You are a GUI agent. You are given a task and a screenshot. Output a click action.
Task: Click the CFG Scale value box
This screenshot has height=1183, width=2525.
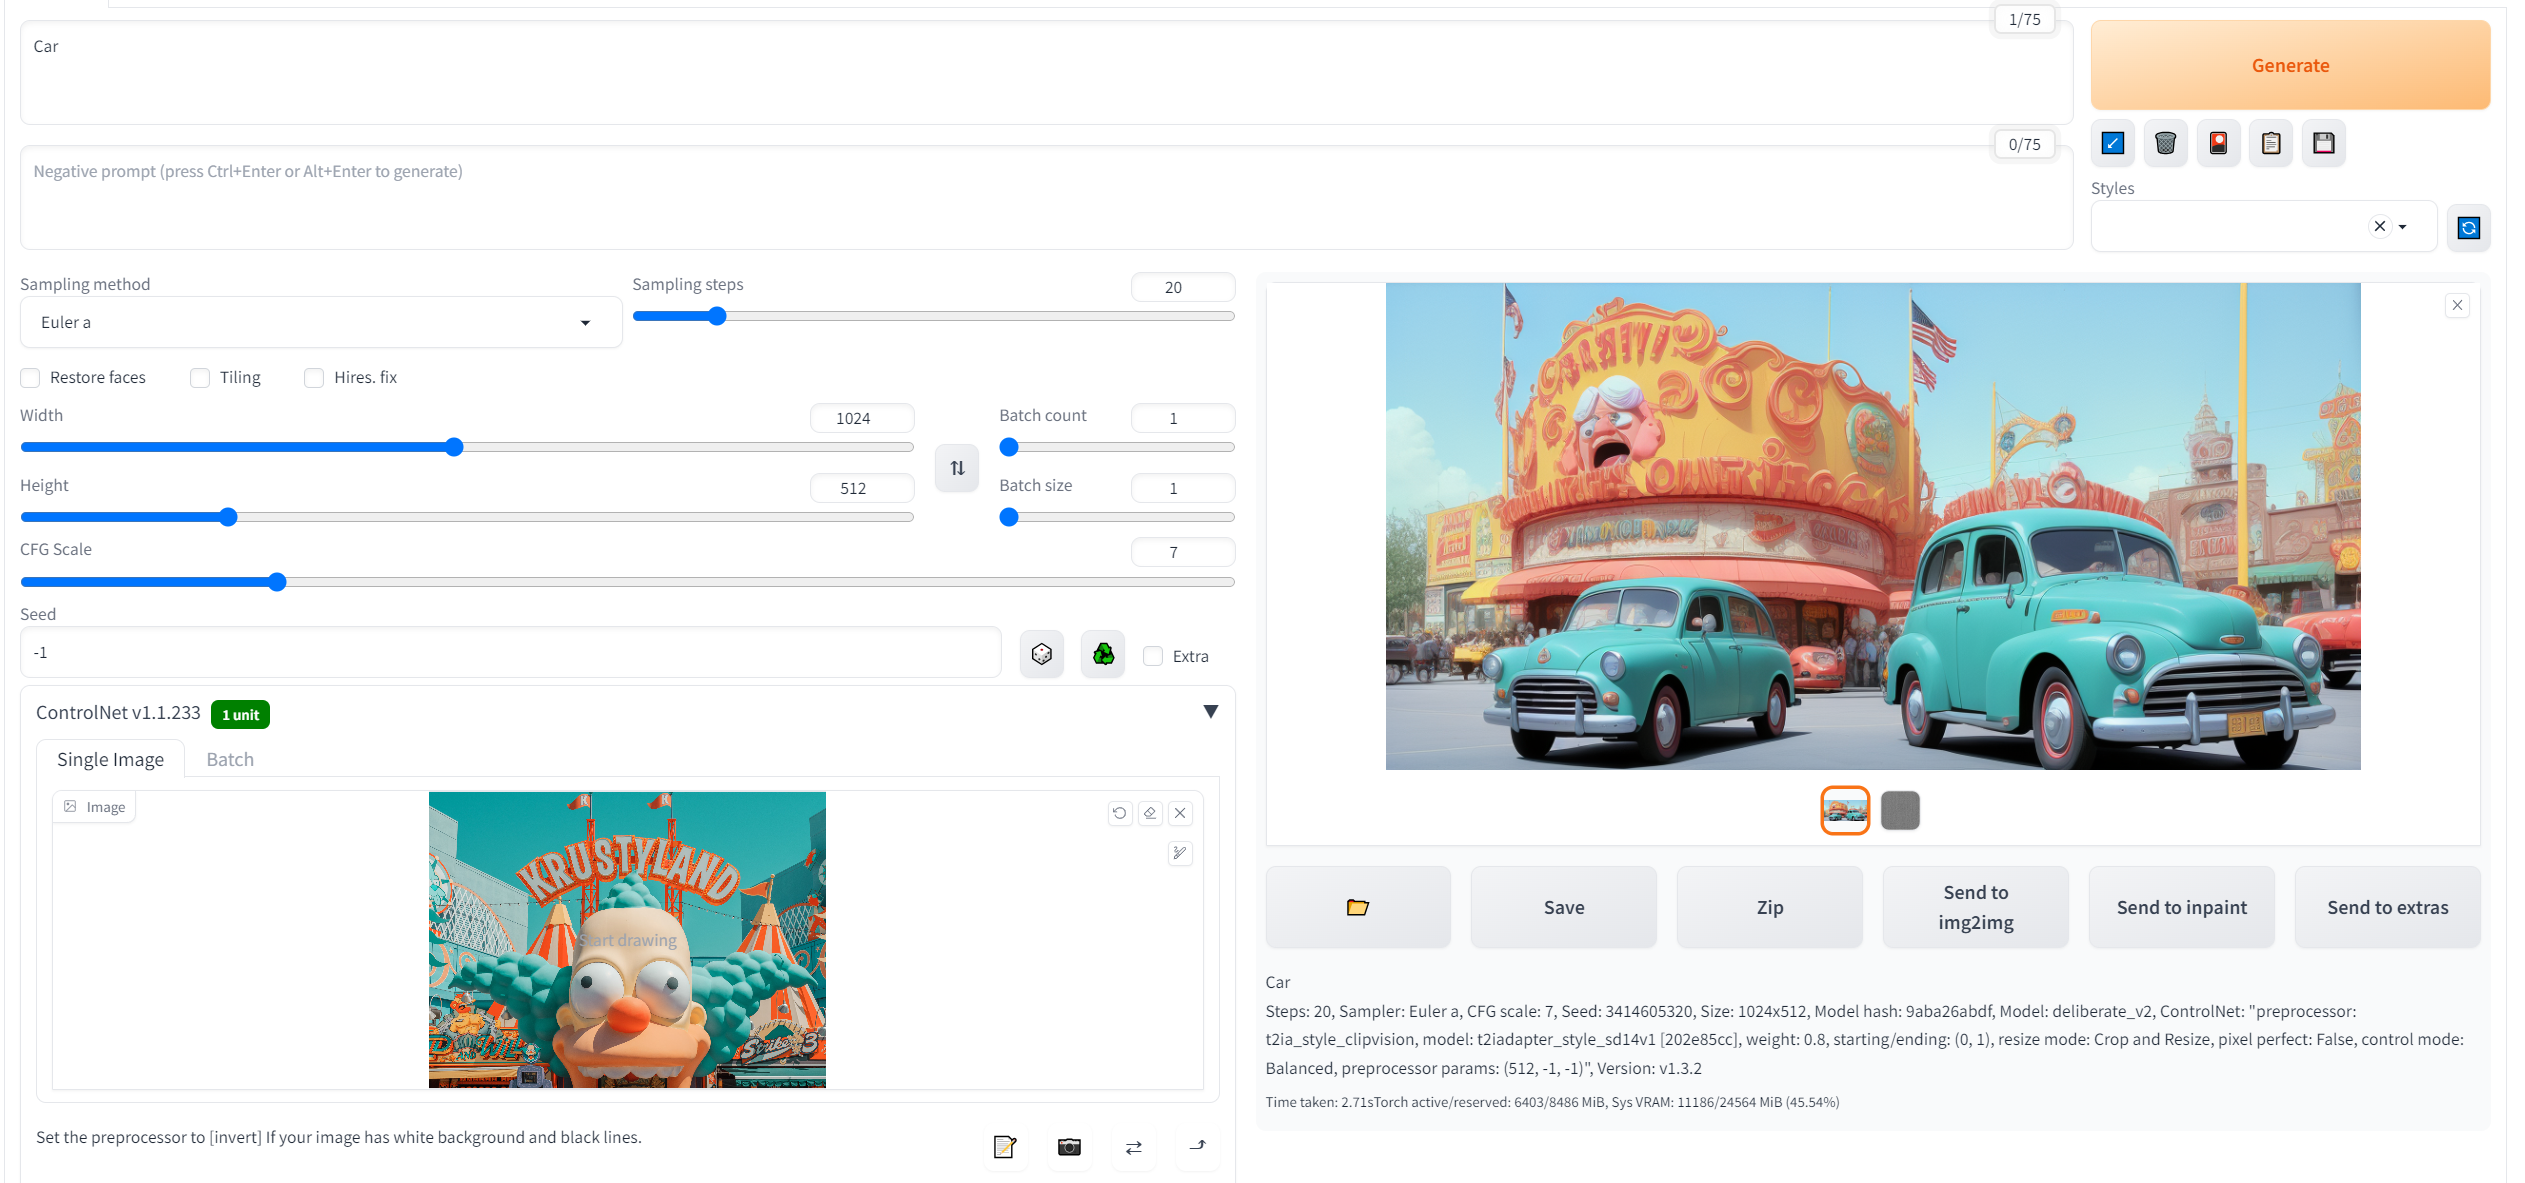(1183, 552)
